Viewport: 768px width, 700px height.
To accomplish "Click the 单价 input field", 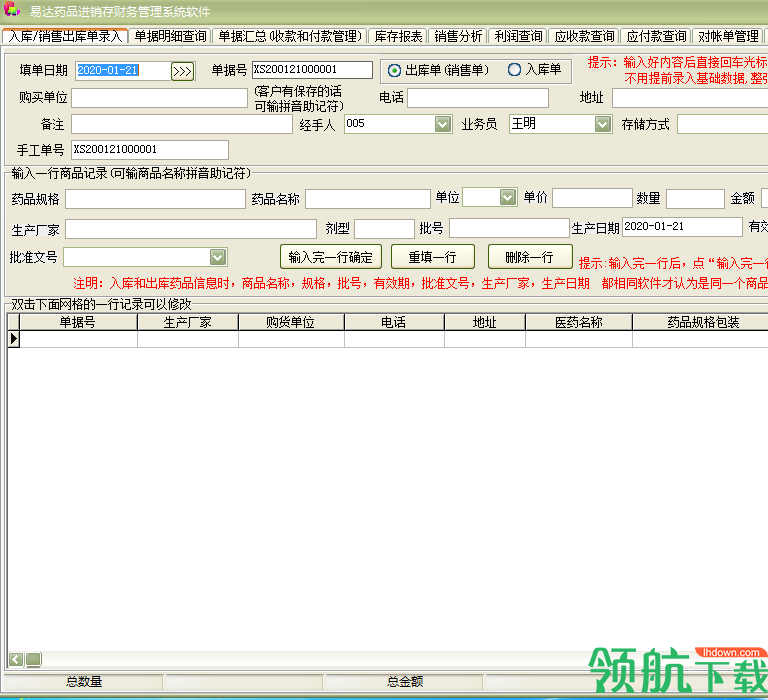I will [592, 198].
